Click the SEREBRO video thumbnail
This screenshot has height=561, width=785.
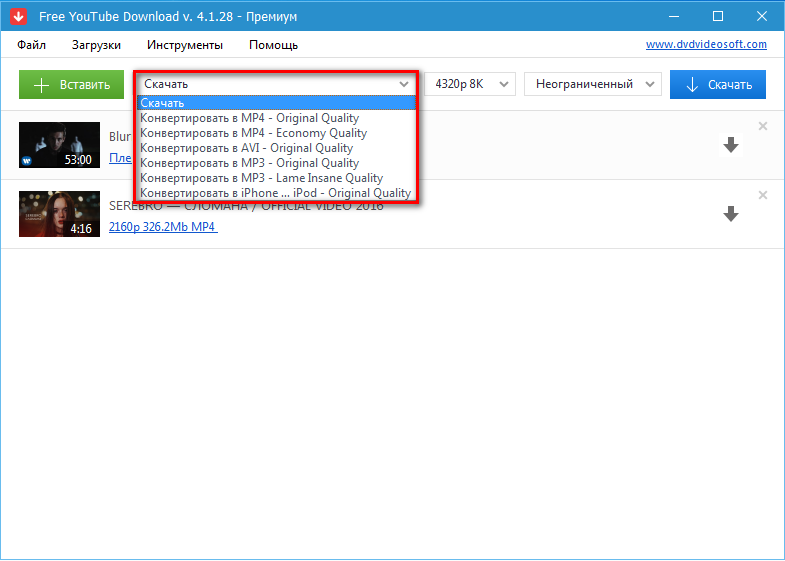coord(59,214)
